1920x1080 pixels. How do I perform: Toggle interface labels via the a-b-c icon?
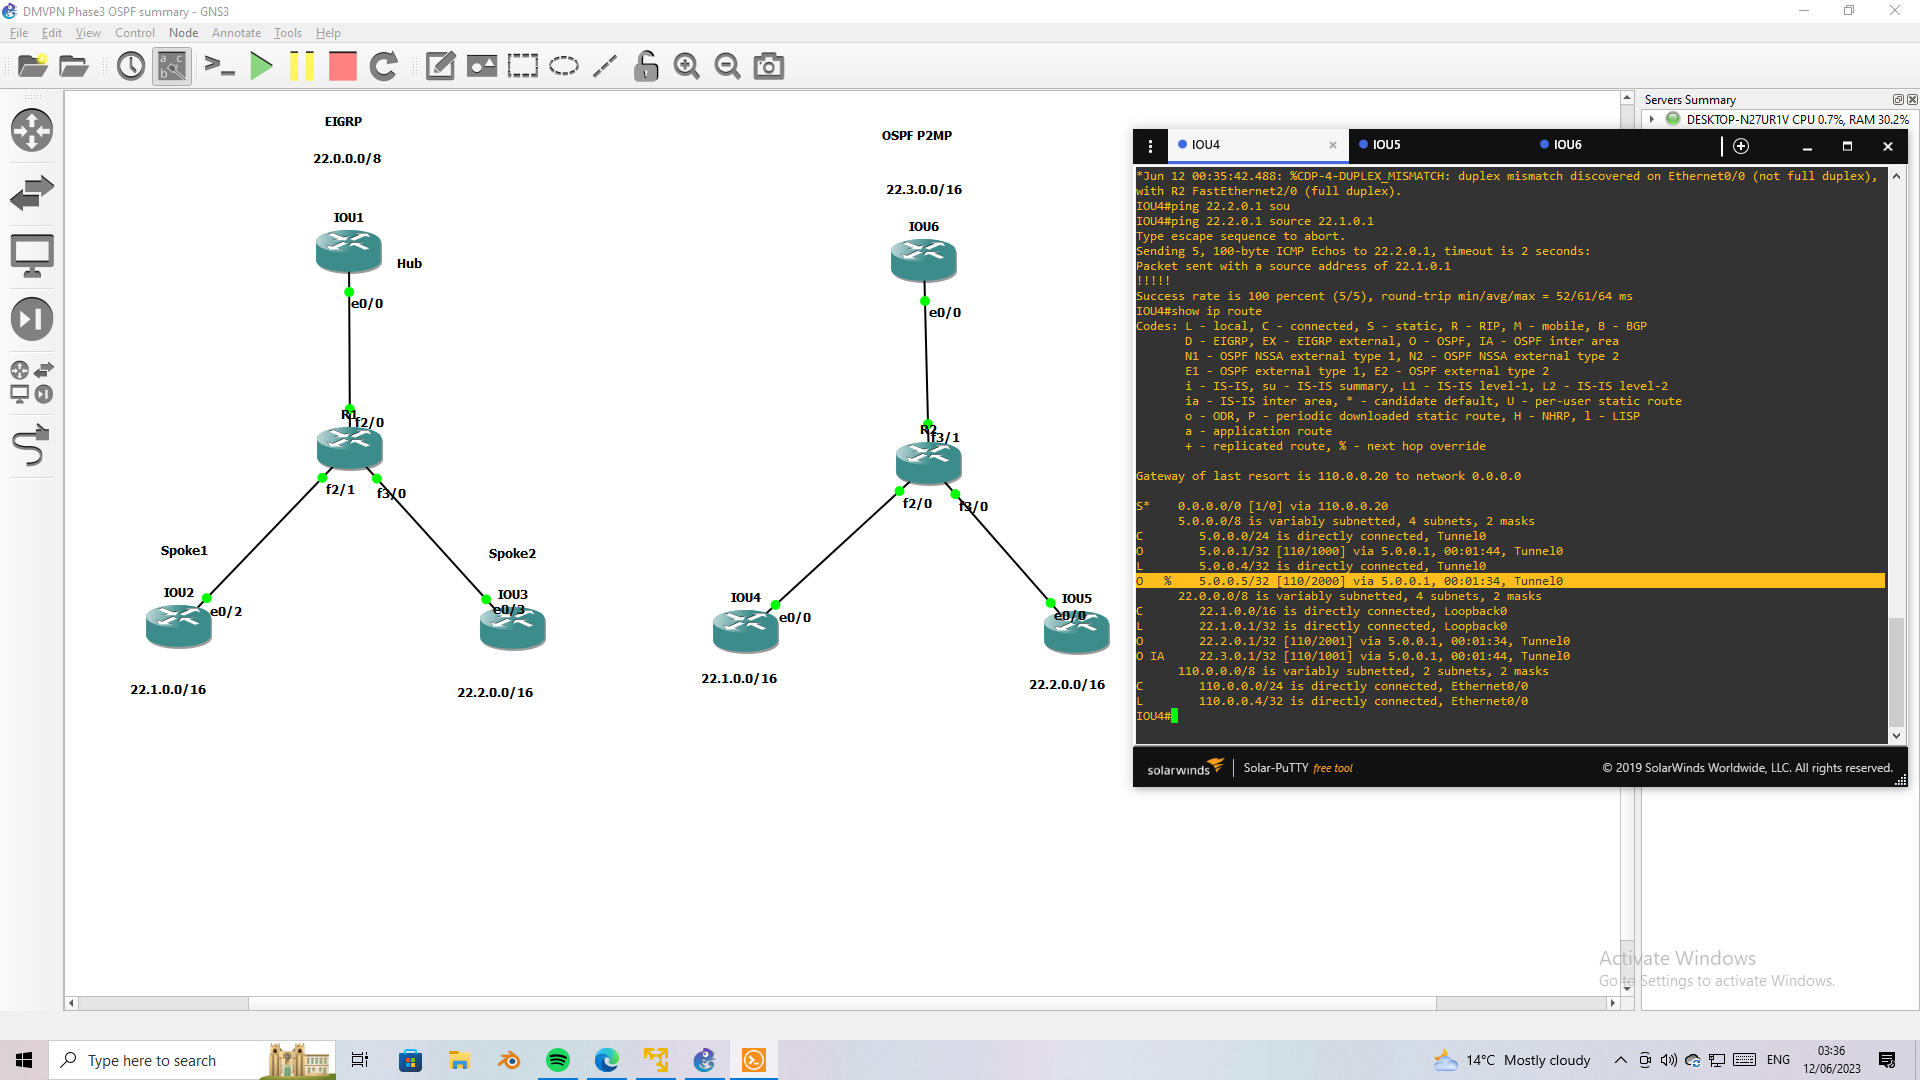[171, 66]
